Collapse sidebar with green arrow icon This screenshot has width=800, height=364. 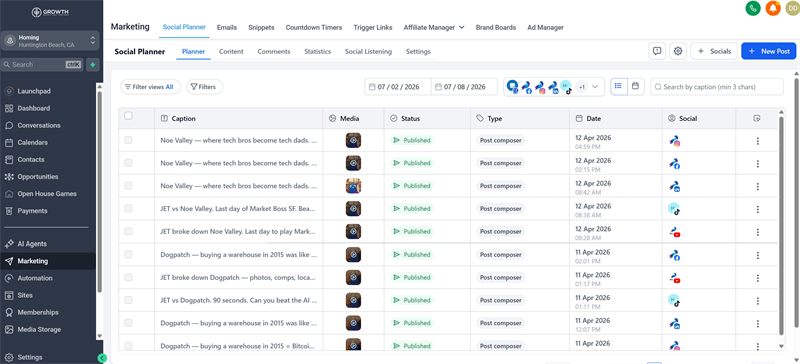[x=102, y=358]
